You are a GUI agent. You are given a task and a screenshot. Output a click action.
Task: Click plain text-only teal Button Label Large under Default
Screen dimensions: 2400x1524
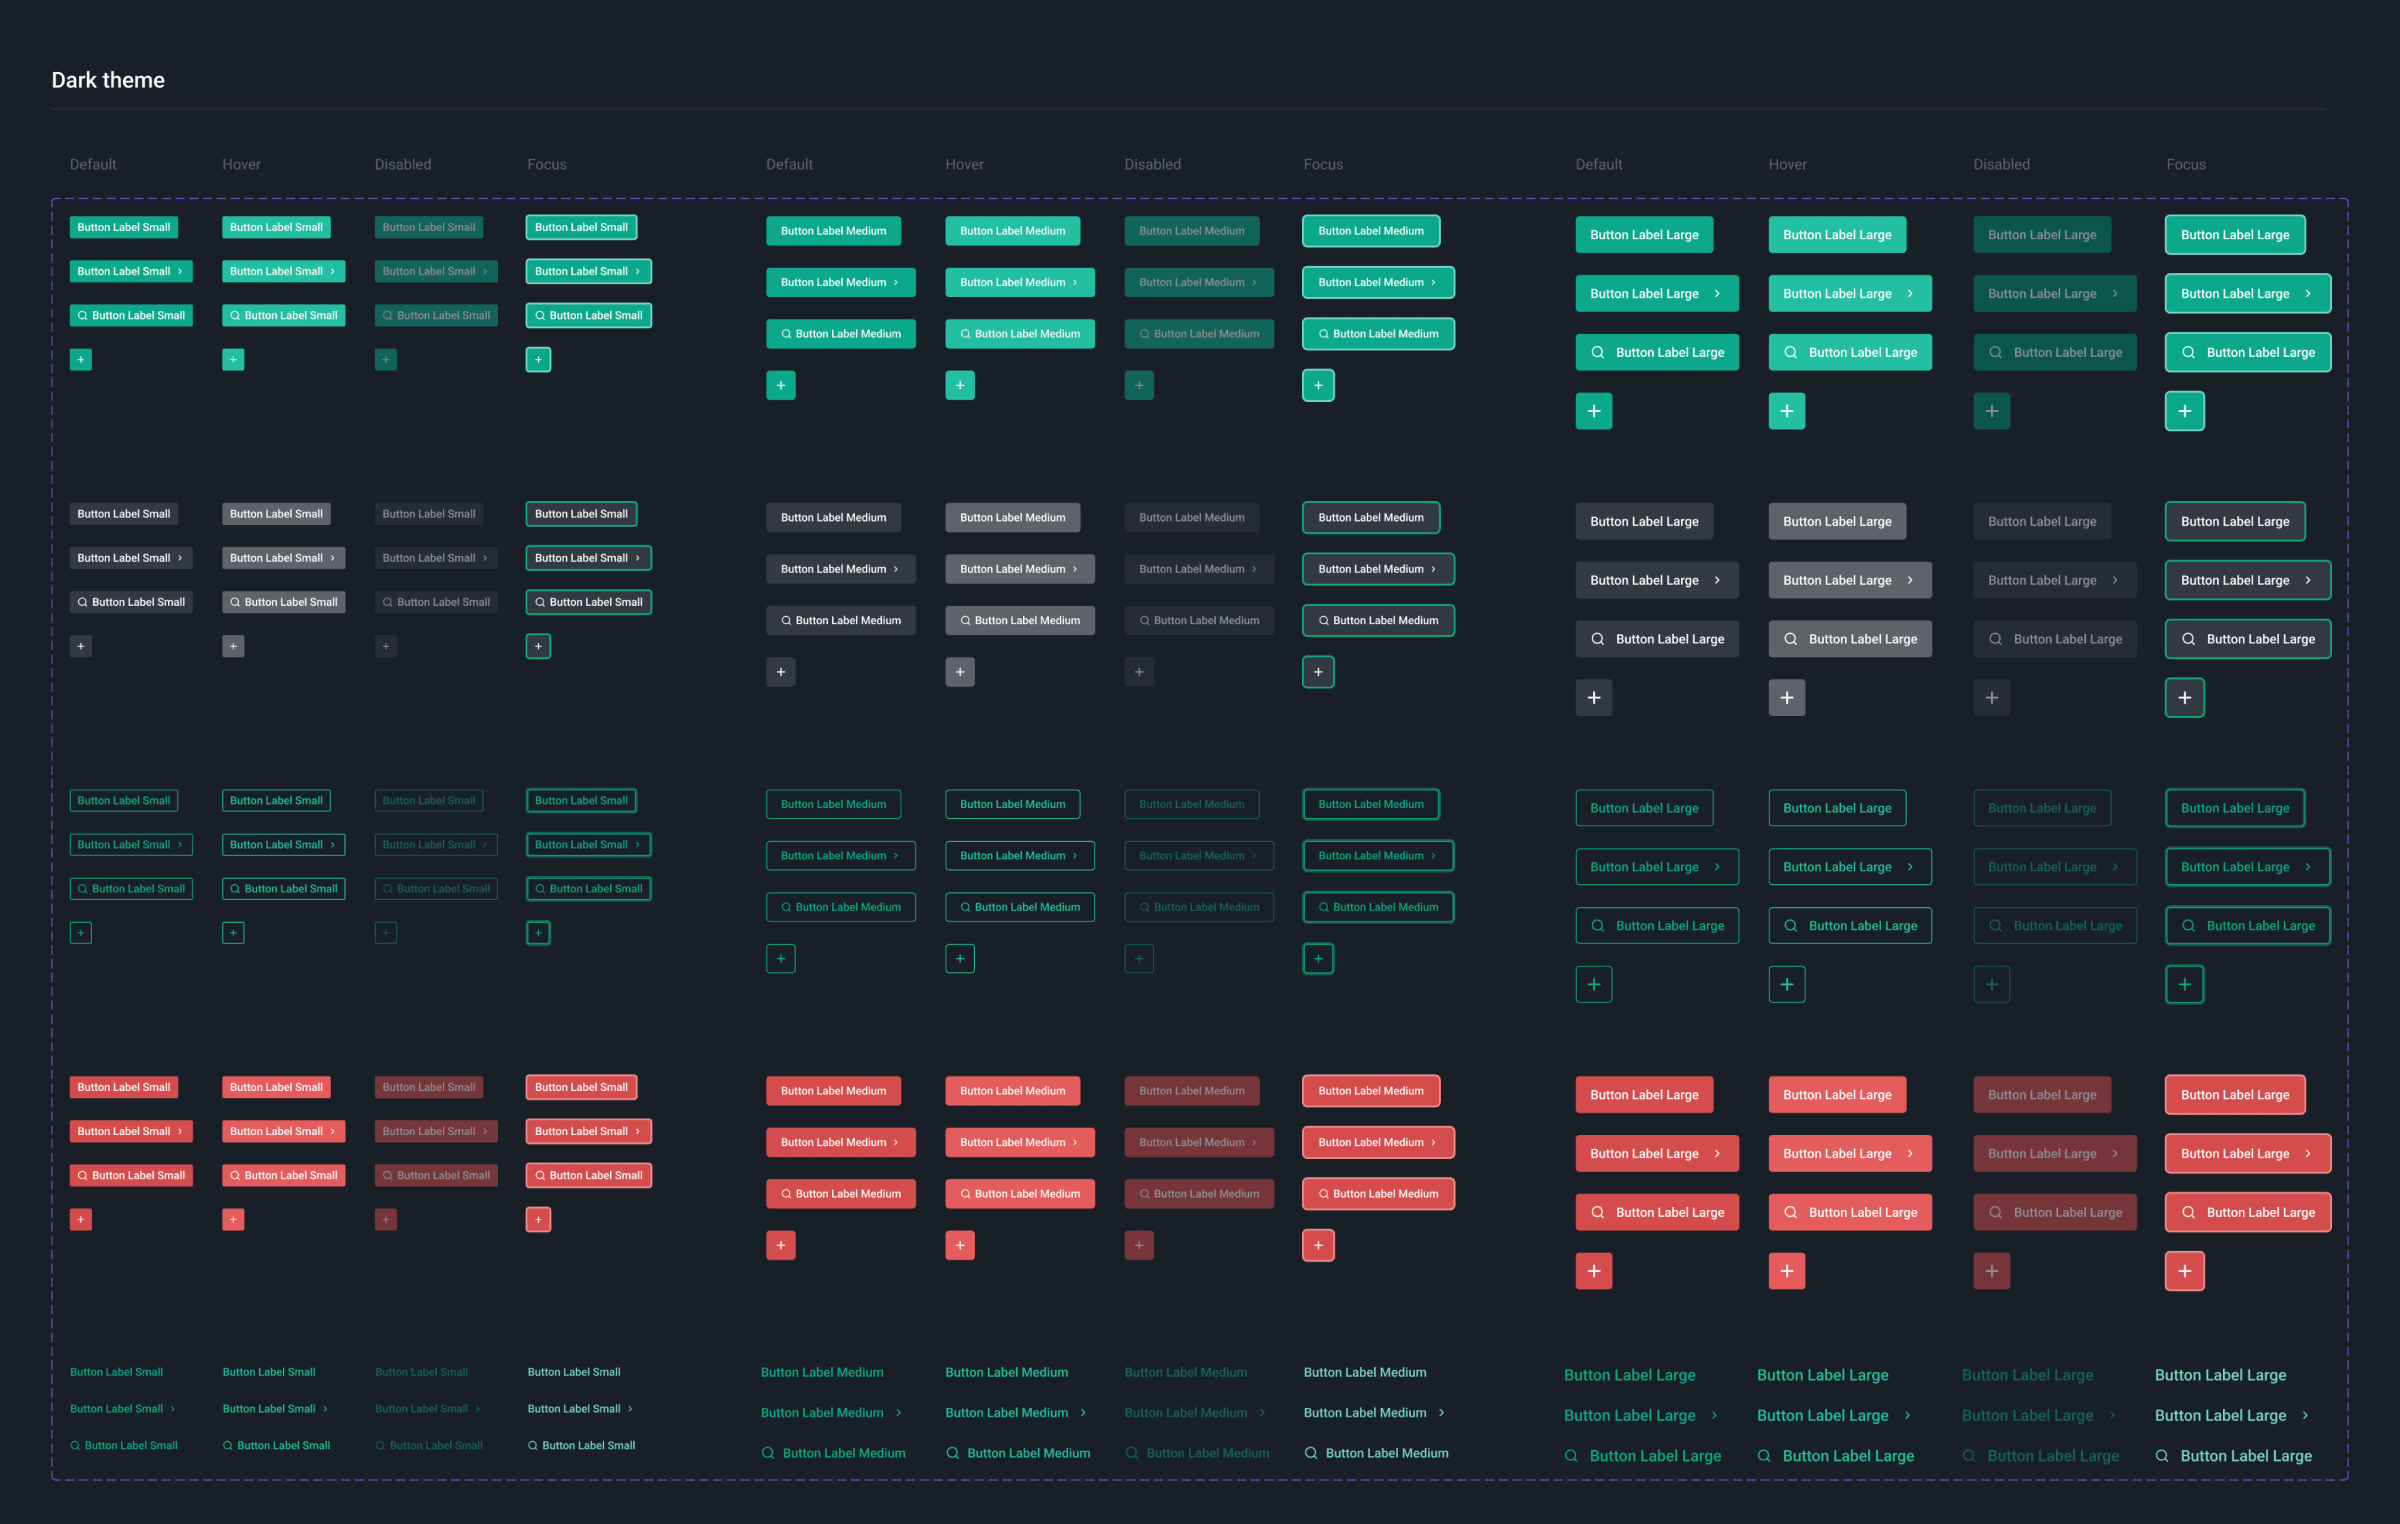pos(1629,1376)
